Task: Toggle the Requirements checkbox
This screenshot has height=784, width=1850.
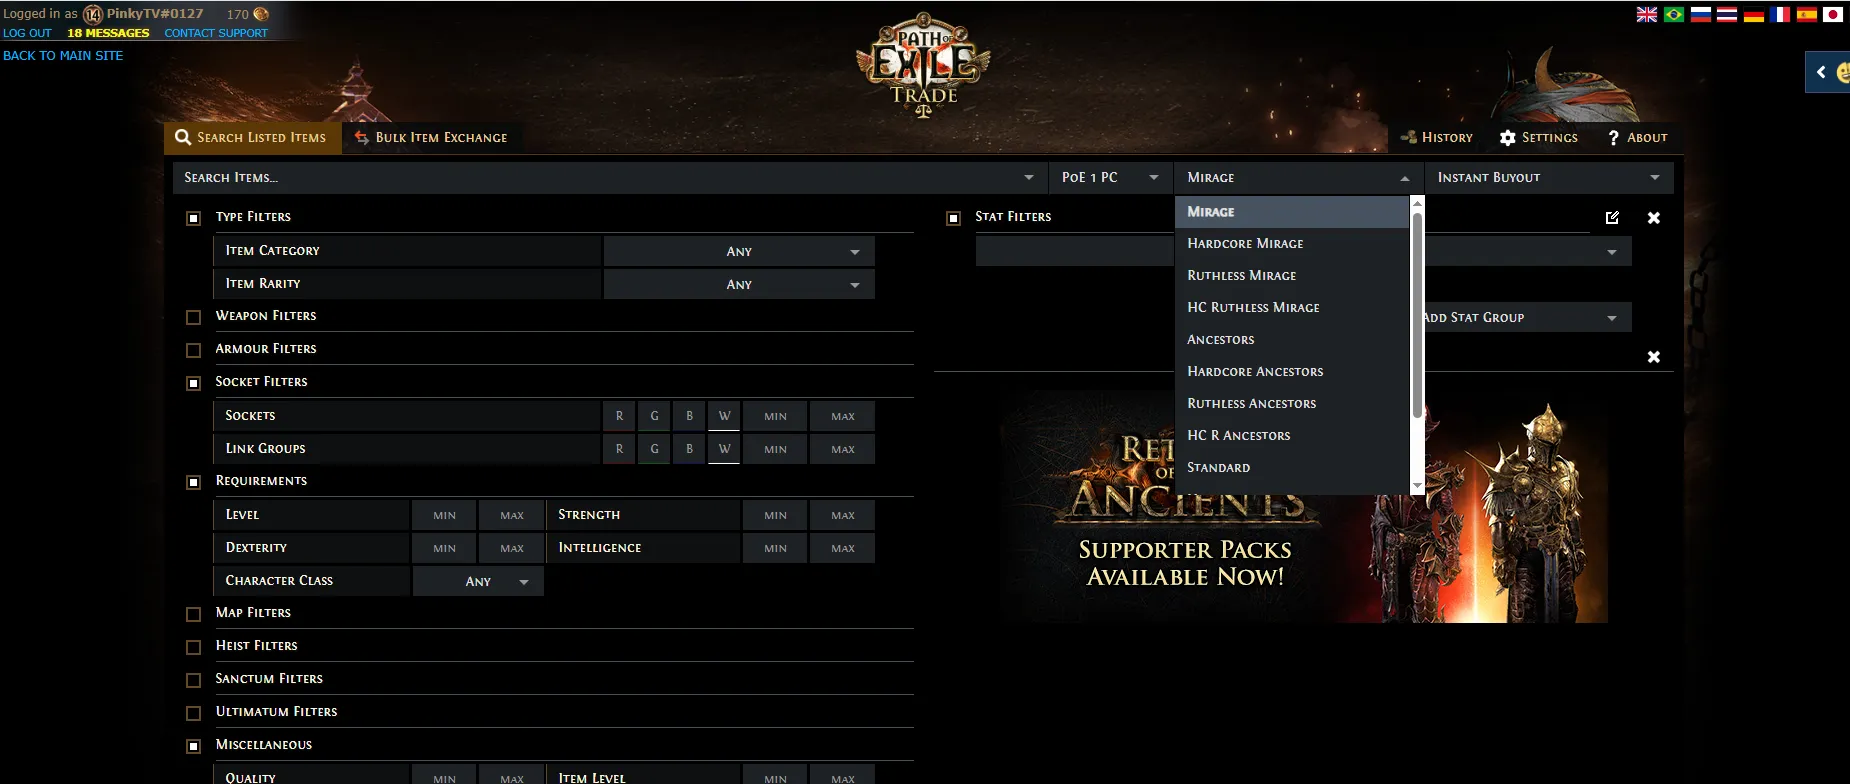Action: (194, 482)
